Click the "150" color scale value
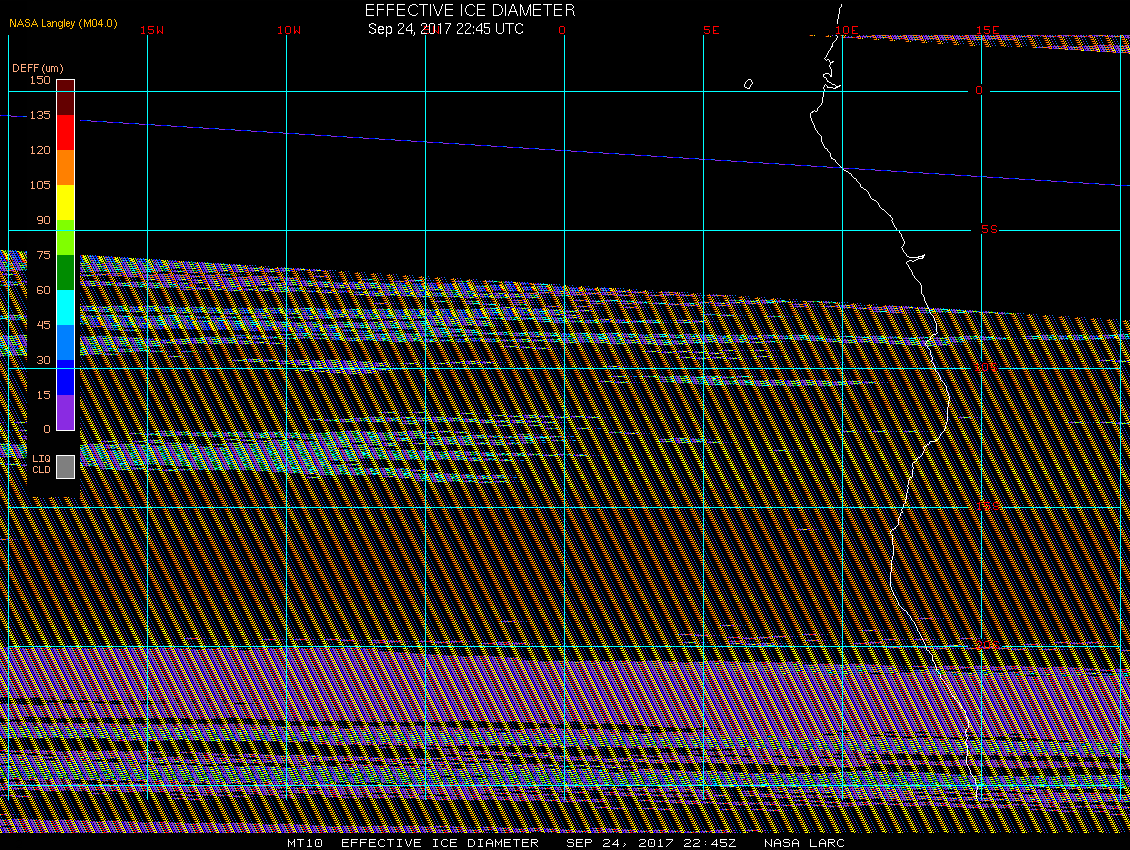Image resolution: width=1130 pixels, height=850 pixels. (x=40, y=80)
